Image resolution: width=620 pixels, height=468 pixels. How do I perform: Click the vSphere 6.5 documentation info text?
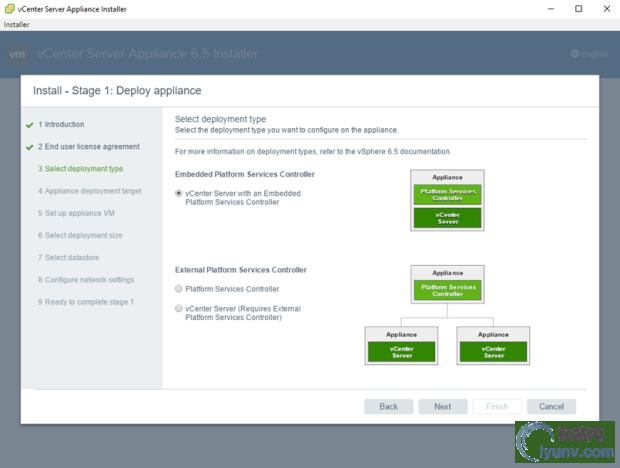[x=313, y=151]
